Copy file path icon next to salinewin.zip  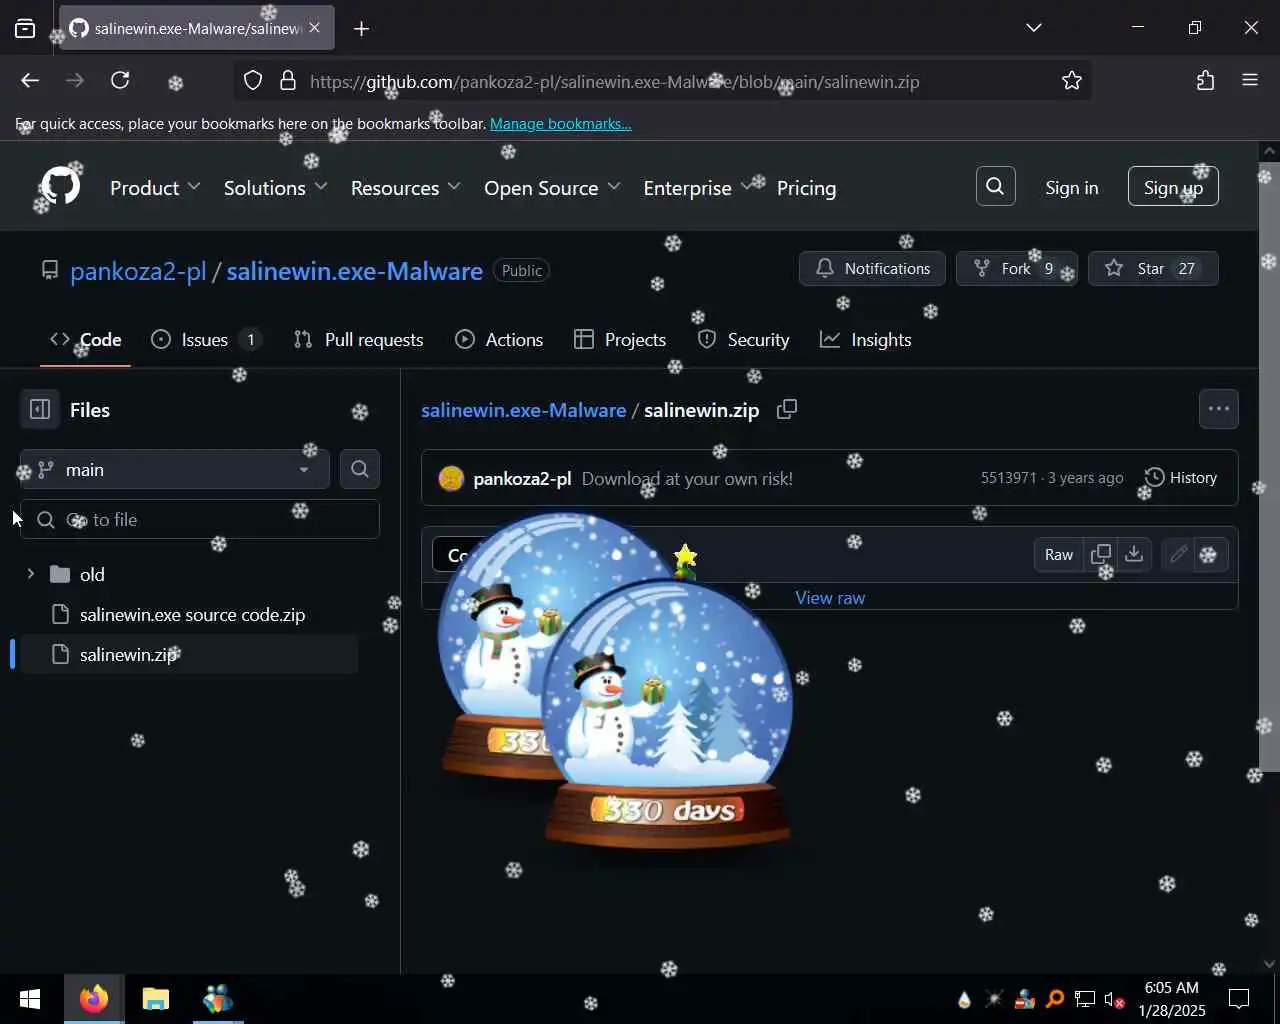pyautogui.click(x=787, y=409)
